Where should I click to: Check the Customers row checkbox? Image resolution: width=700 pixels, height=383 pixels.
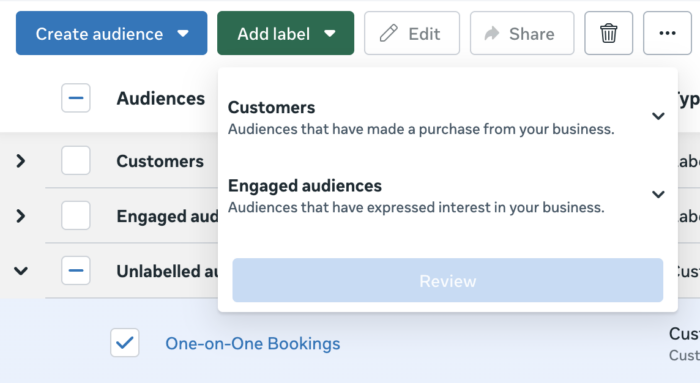(x=76, y=160)
